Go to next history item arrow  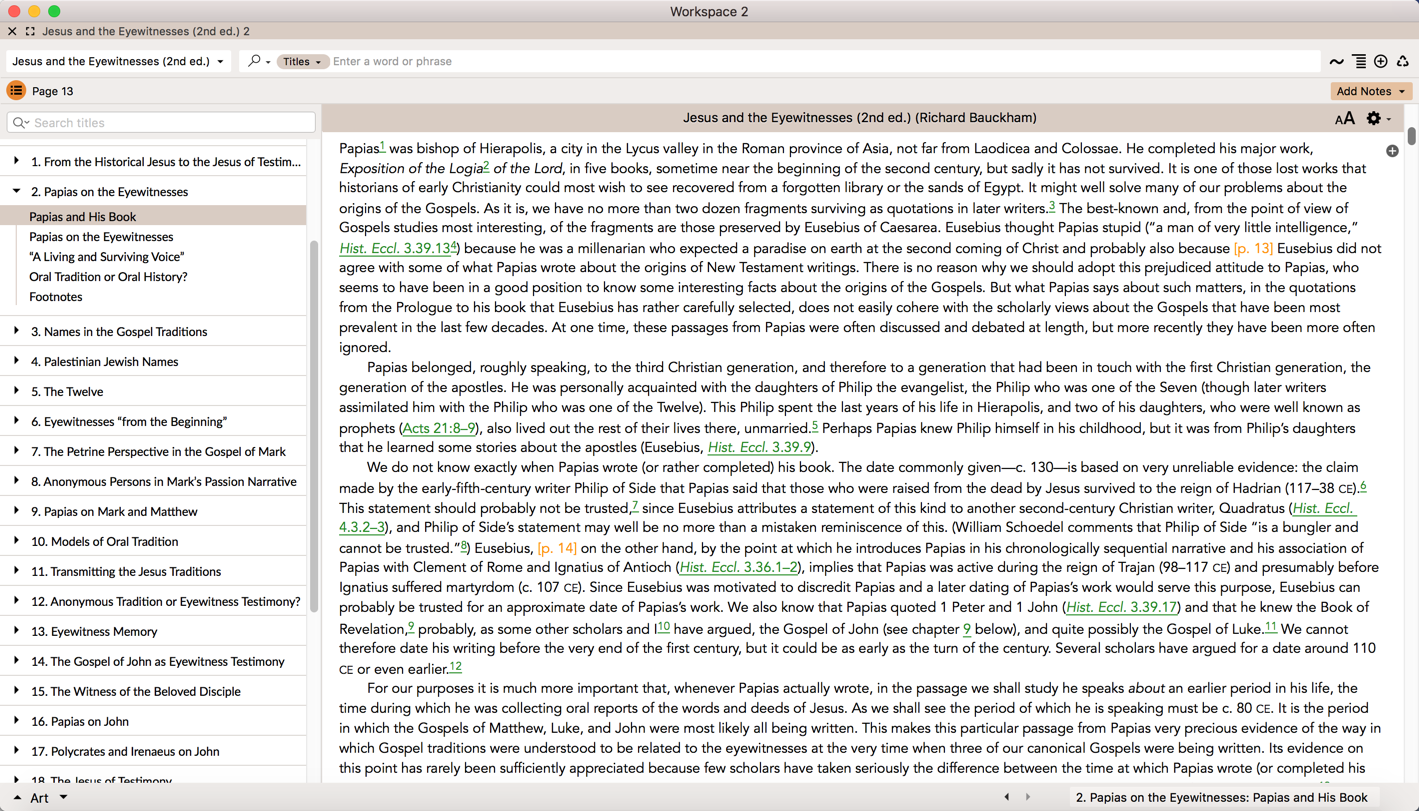point(1028,797)
